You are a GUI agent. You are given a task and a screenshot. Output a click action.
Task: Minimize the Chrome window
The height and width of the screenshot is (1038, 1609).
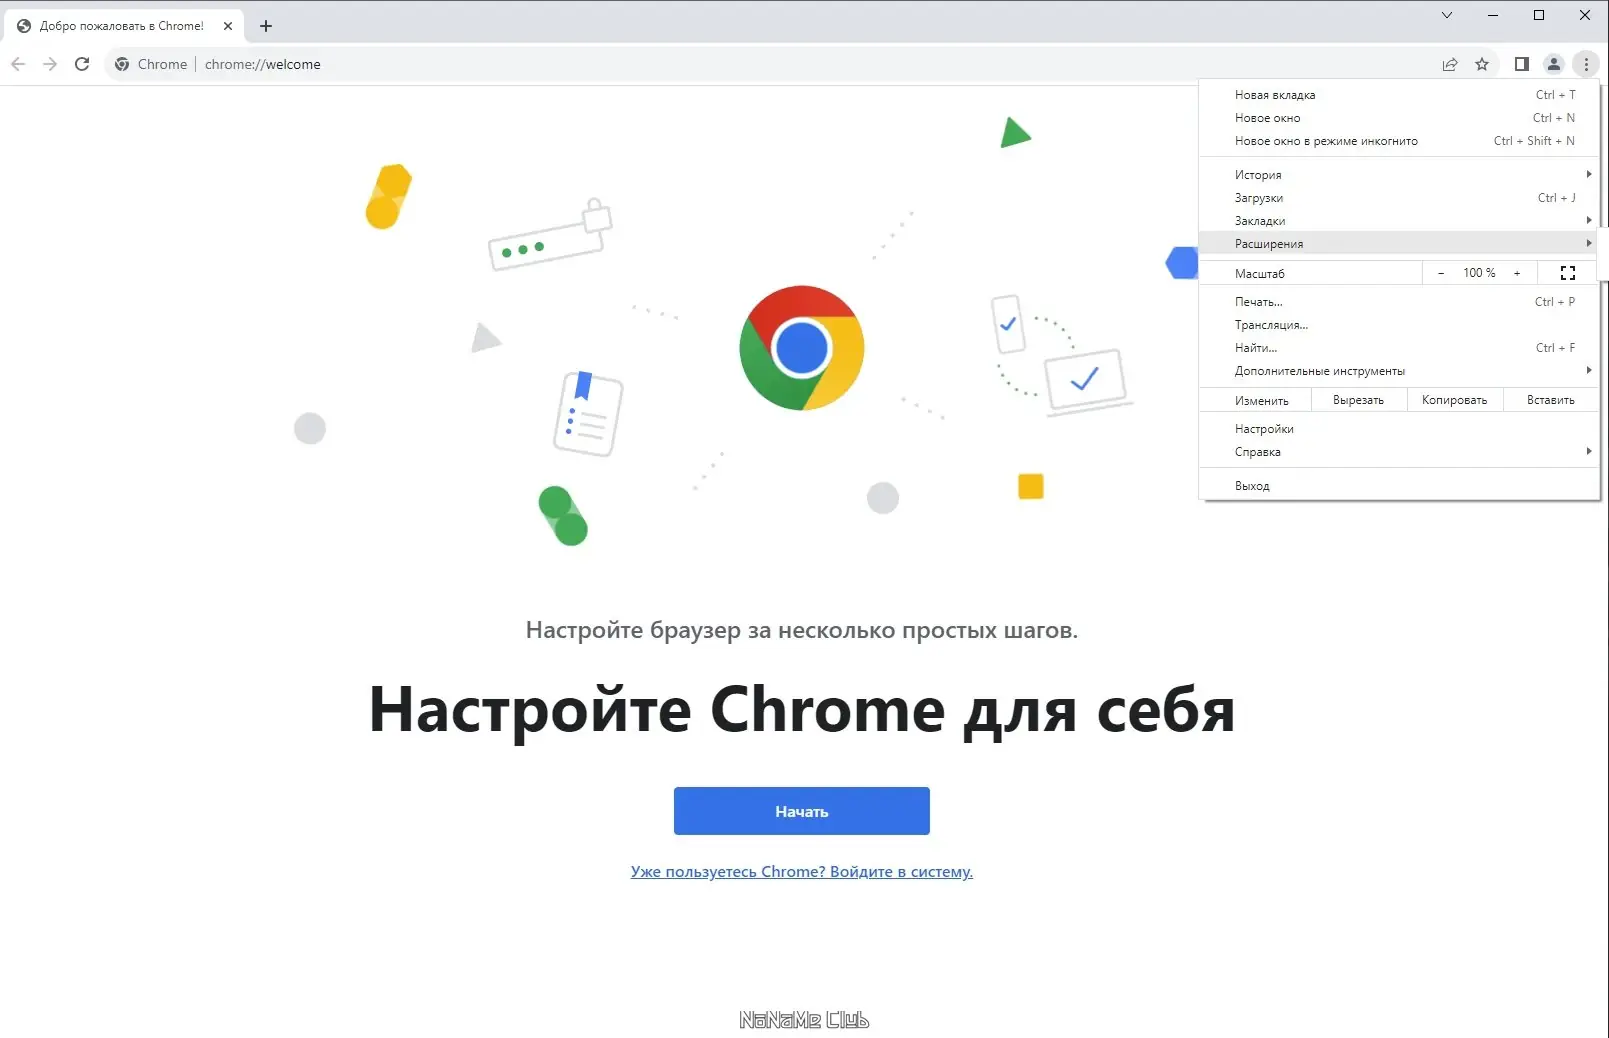tap(1493, 15)
